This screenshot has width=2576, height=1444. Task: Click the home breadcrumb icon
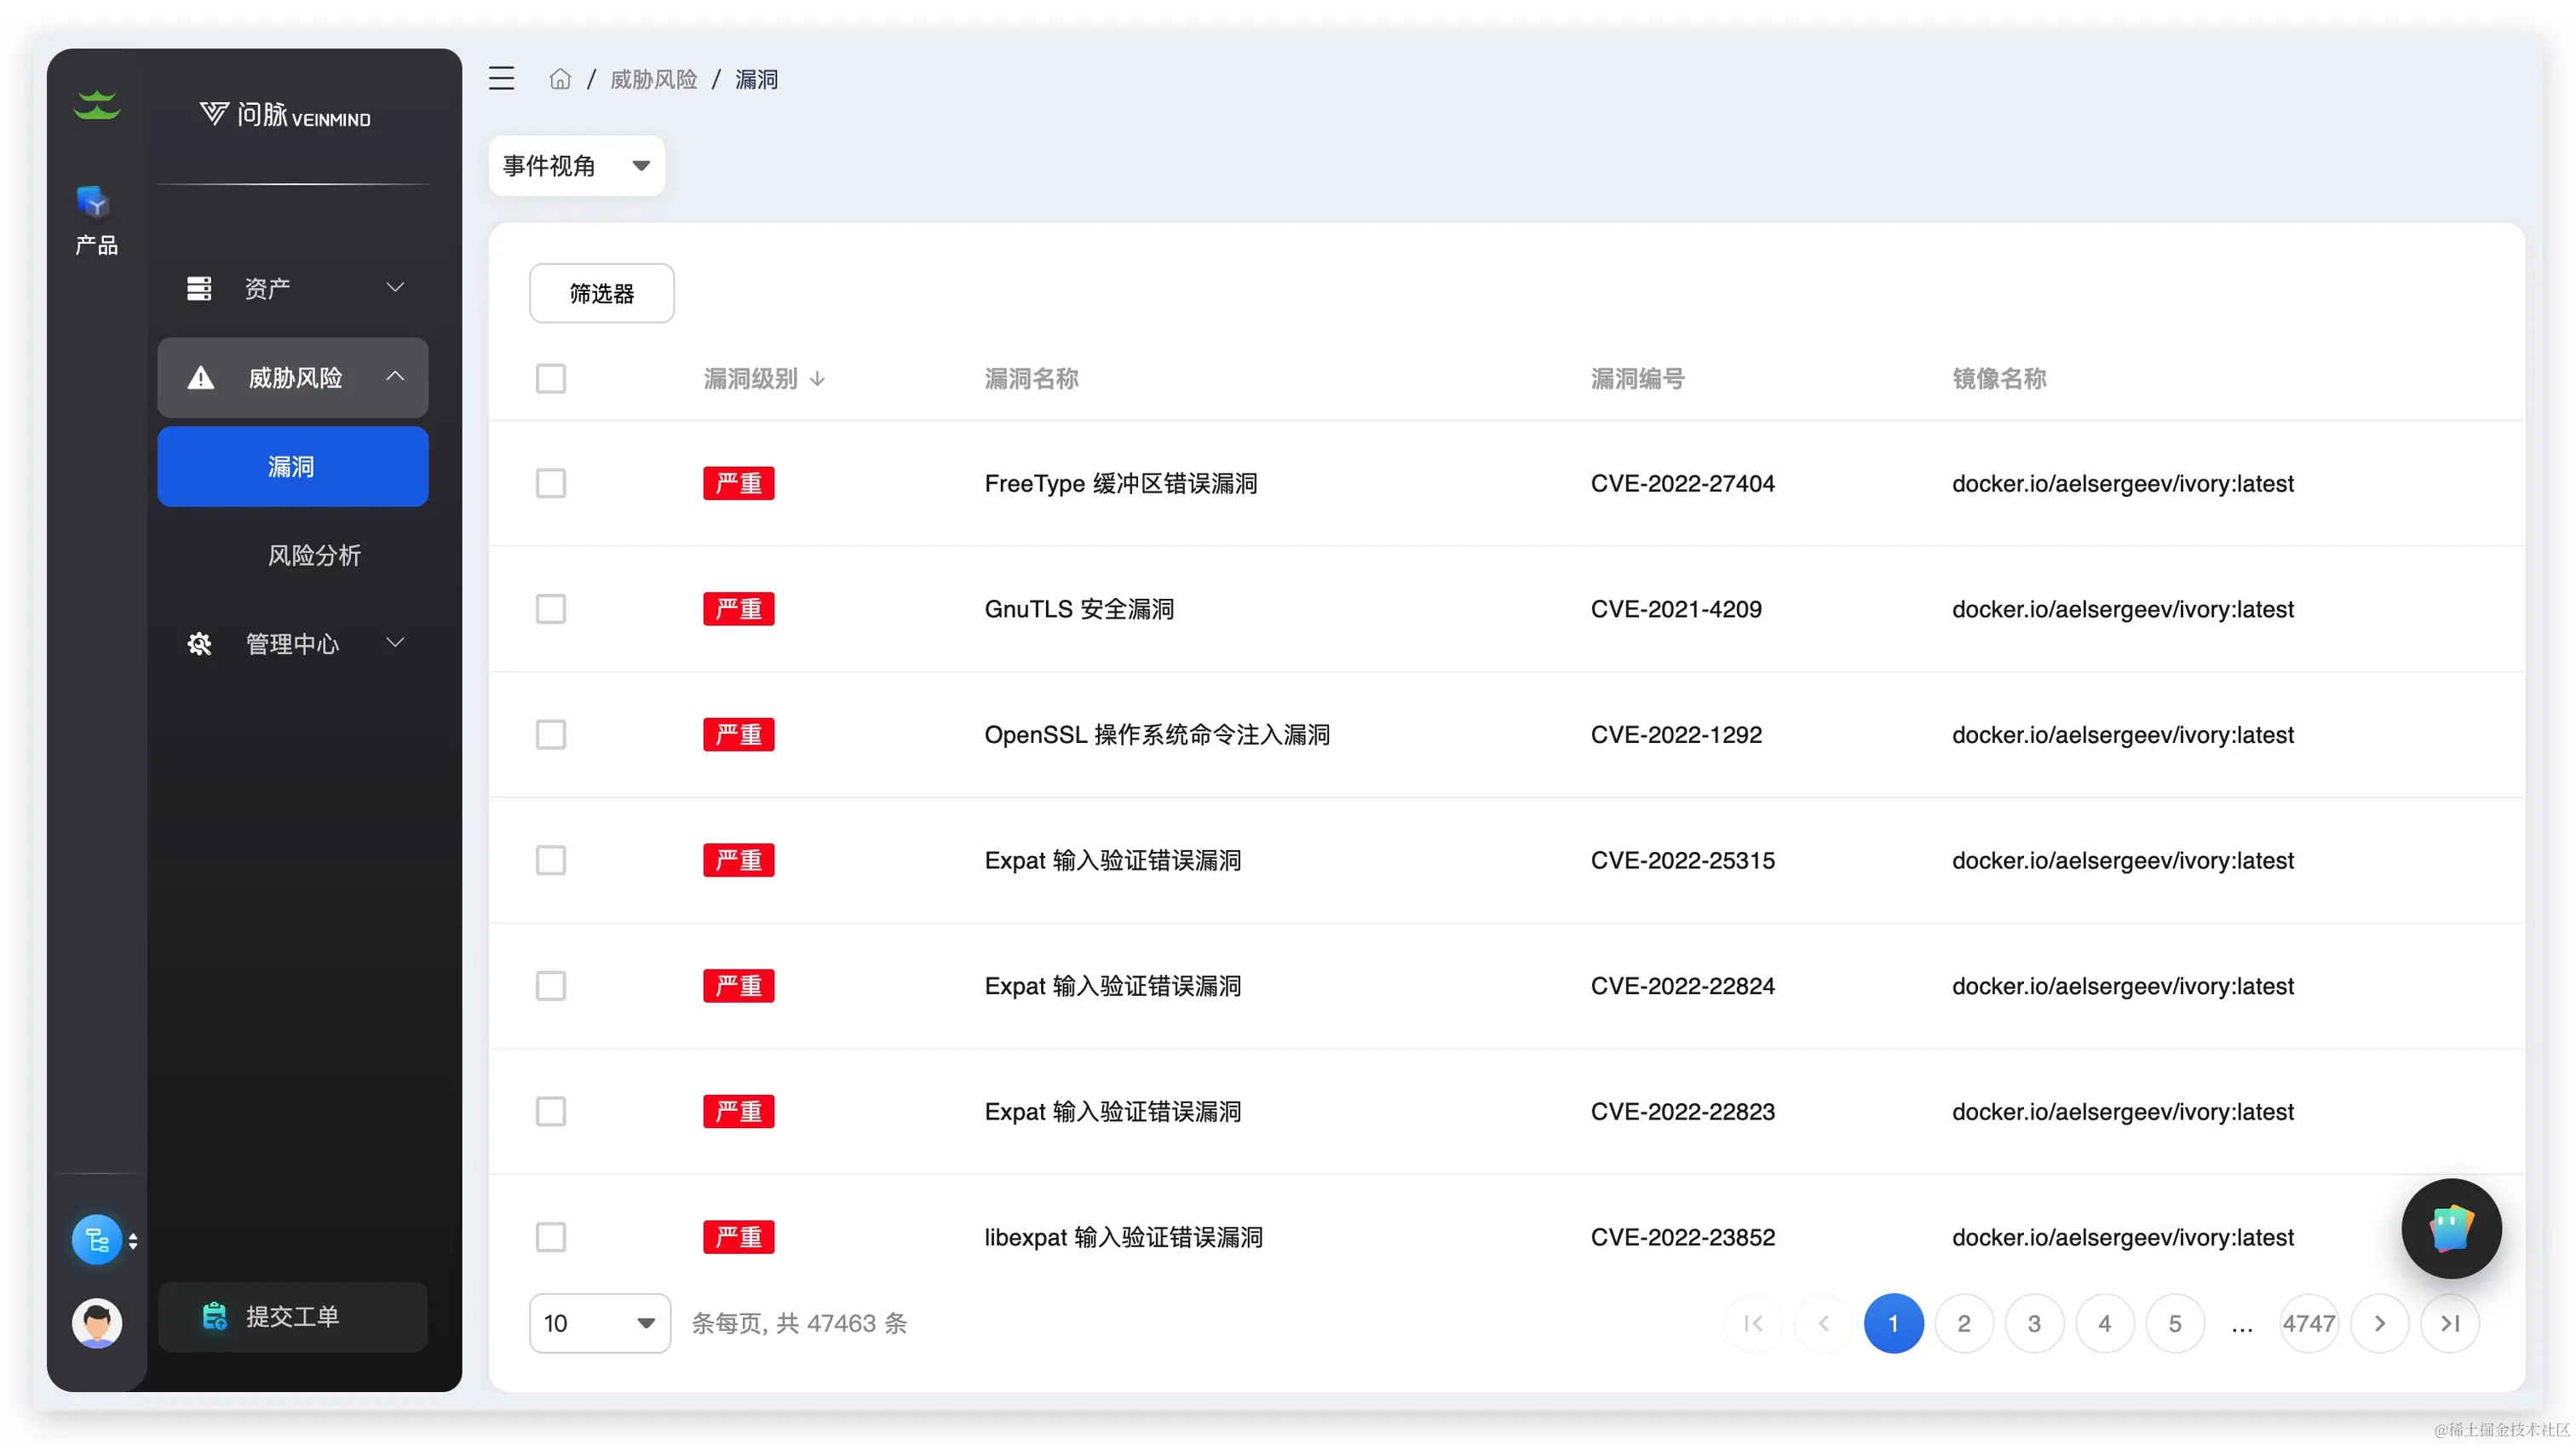[560, 78]
